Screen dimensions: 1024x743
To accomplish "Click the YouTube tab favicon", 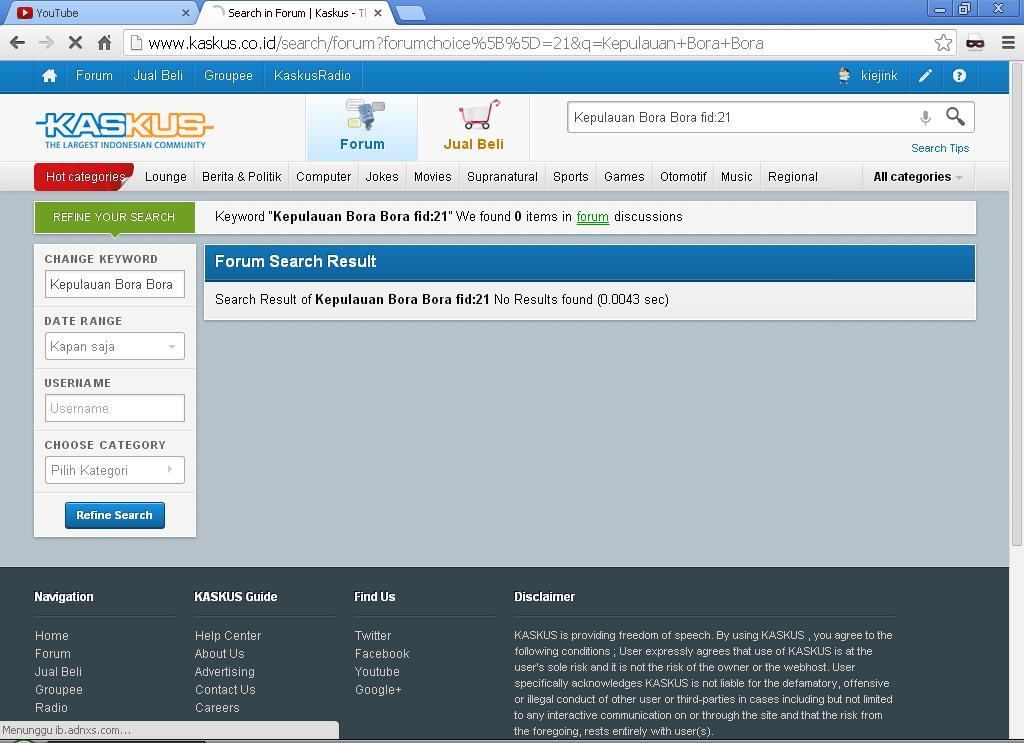I will 25,12.
